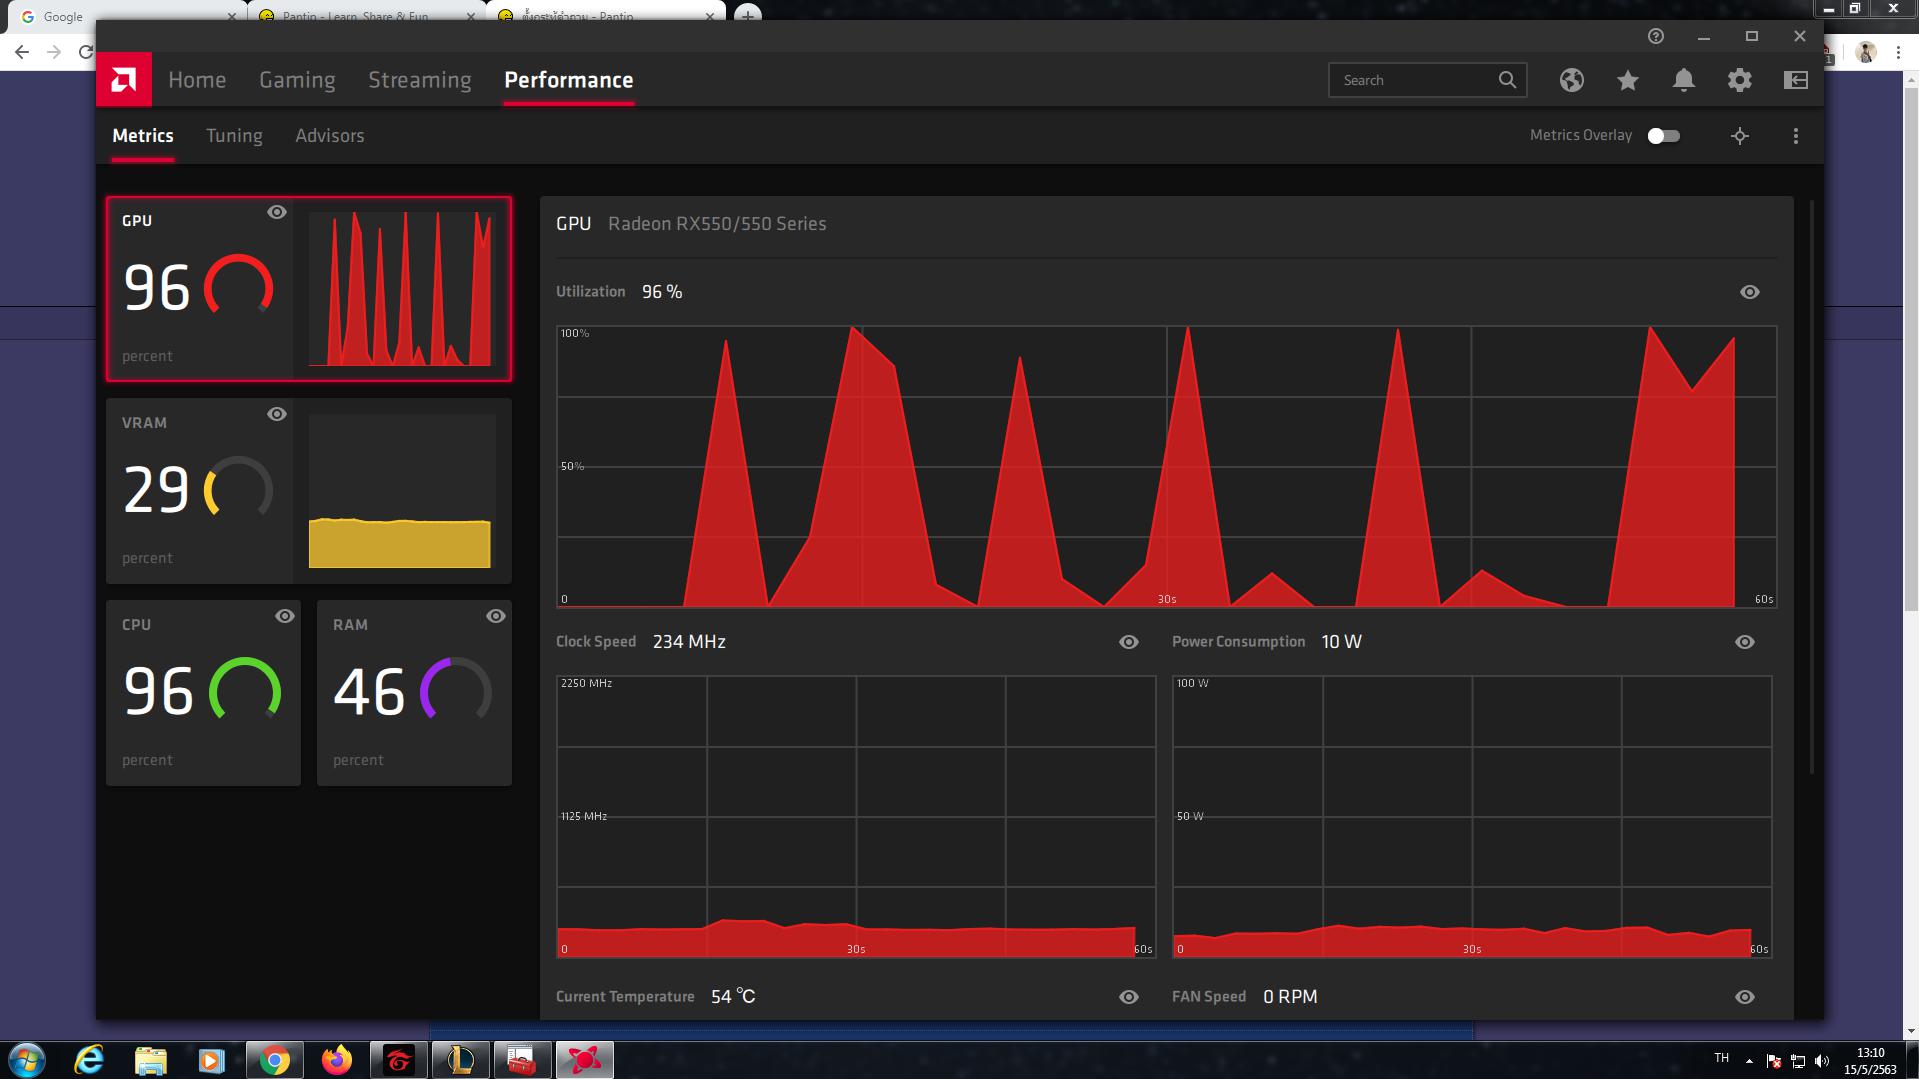Go to the Home tab

point(197,80)
